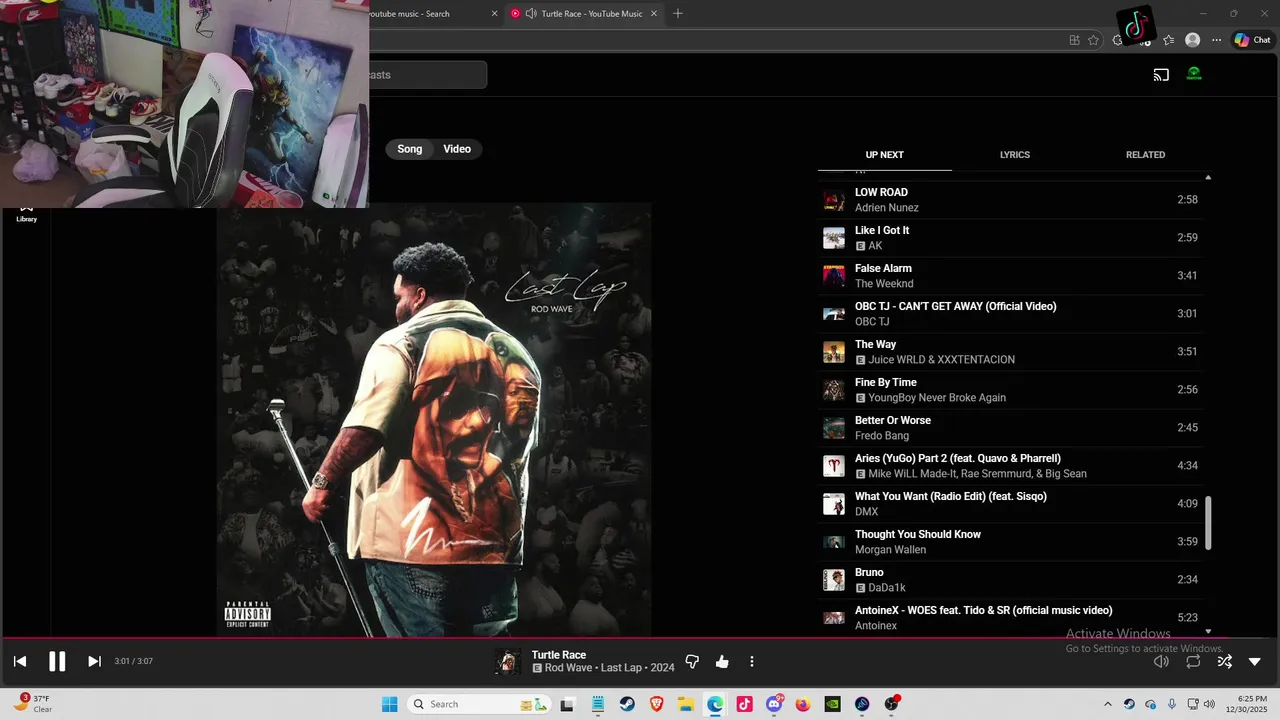
Task: Mute tab via speaker icon on tab
Action: pyautogui.click(x=531, y=14)
